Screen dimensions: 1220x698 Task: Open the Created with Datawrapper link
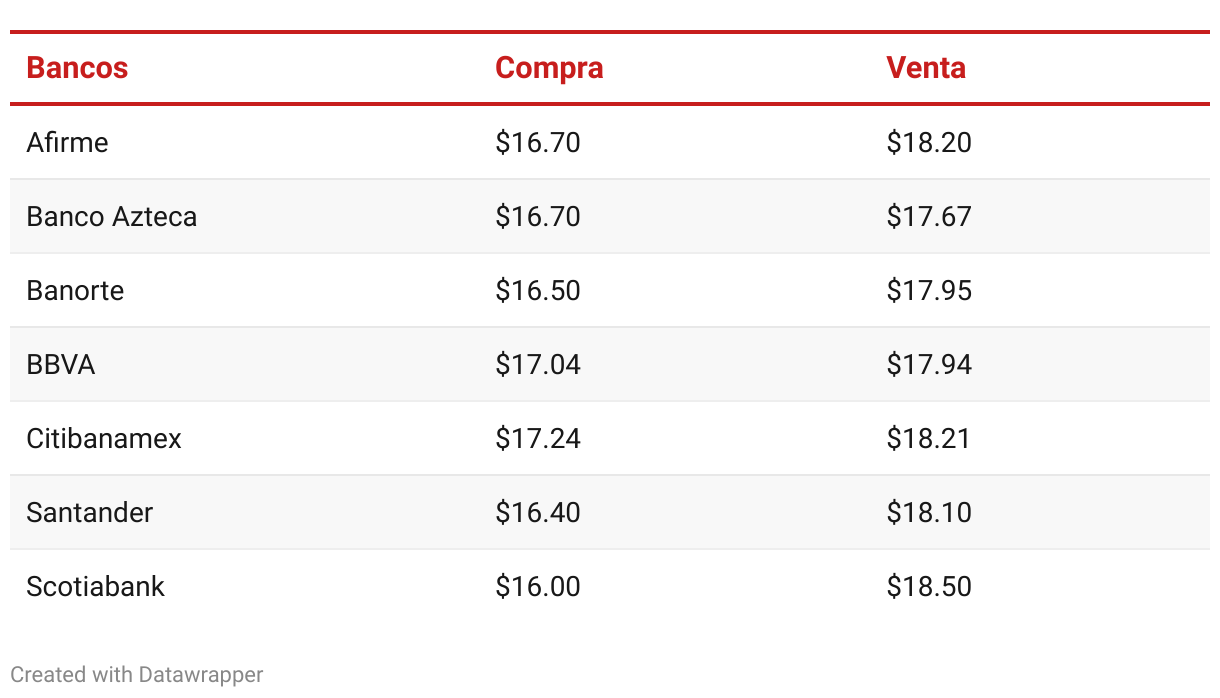click(x=137, y=675)
